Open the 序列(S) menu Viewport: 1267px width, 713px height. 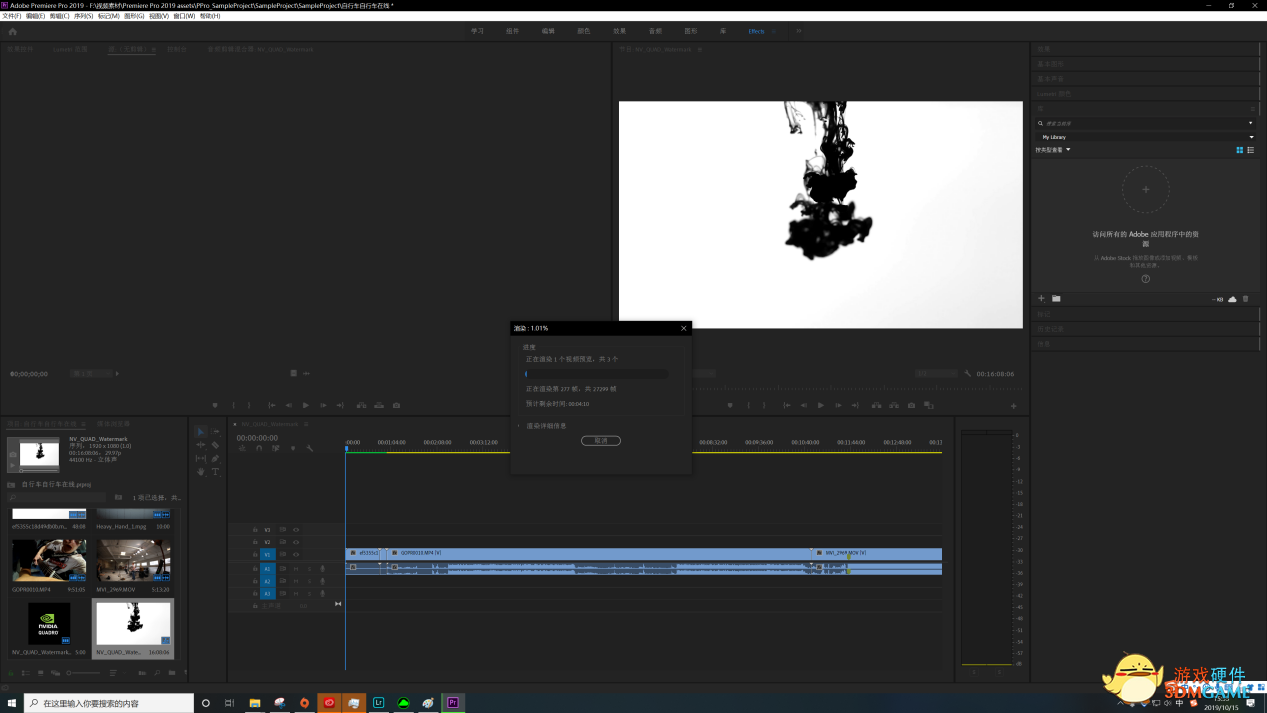tap(83, 16)
